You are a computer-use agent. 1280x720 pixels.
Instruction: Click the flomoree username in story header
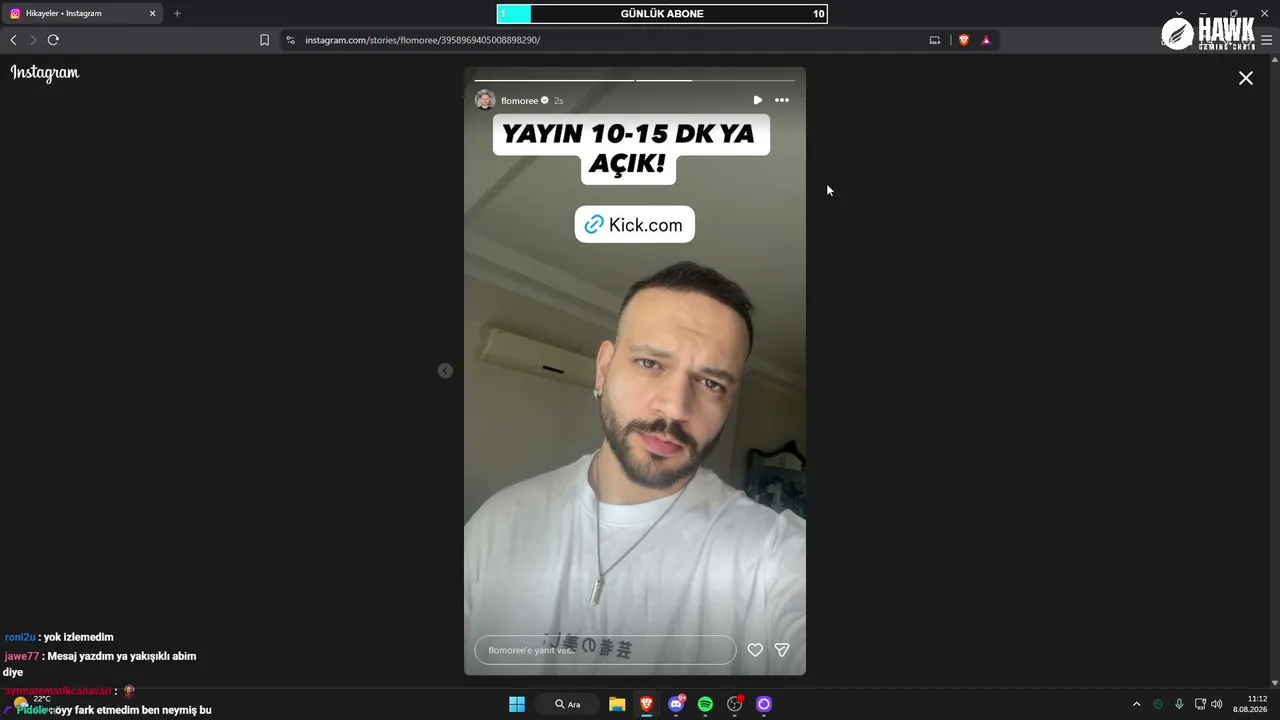point(519,101)
